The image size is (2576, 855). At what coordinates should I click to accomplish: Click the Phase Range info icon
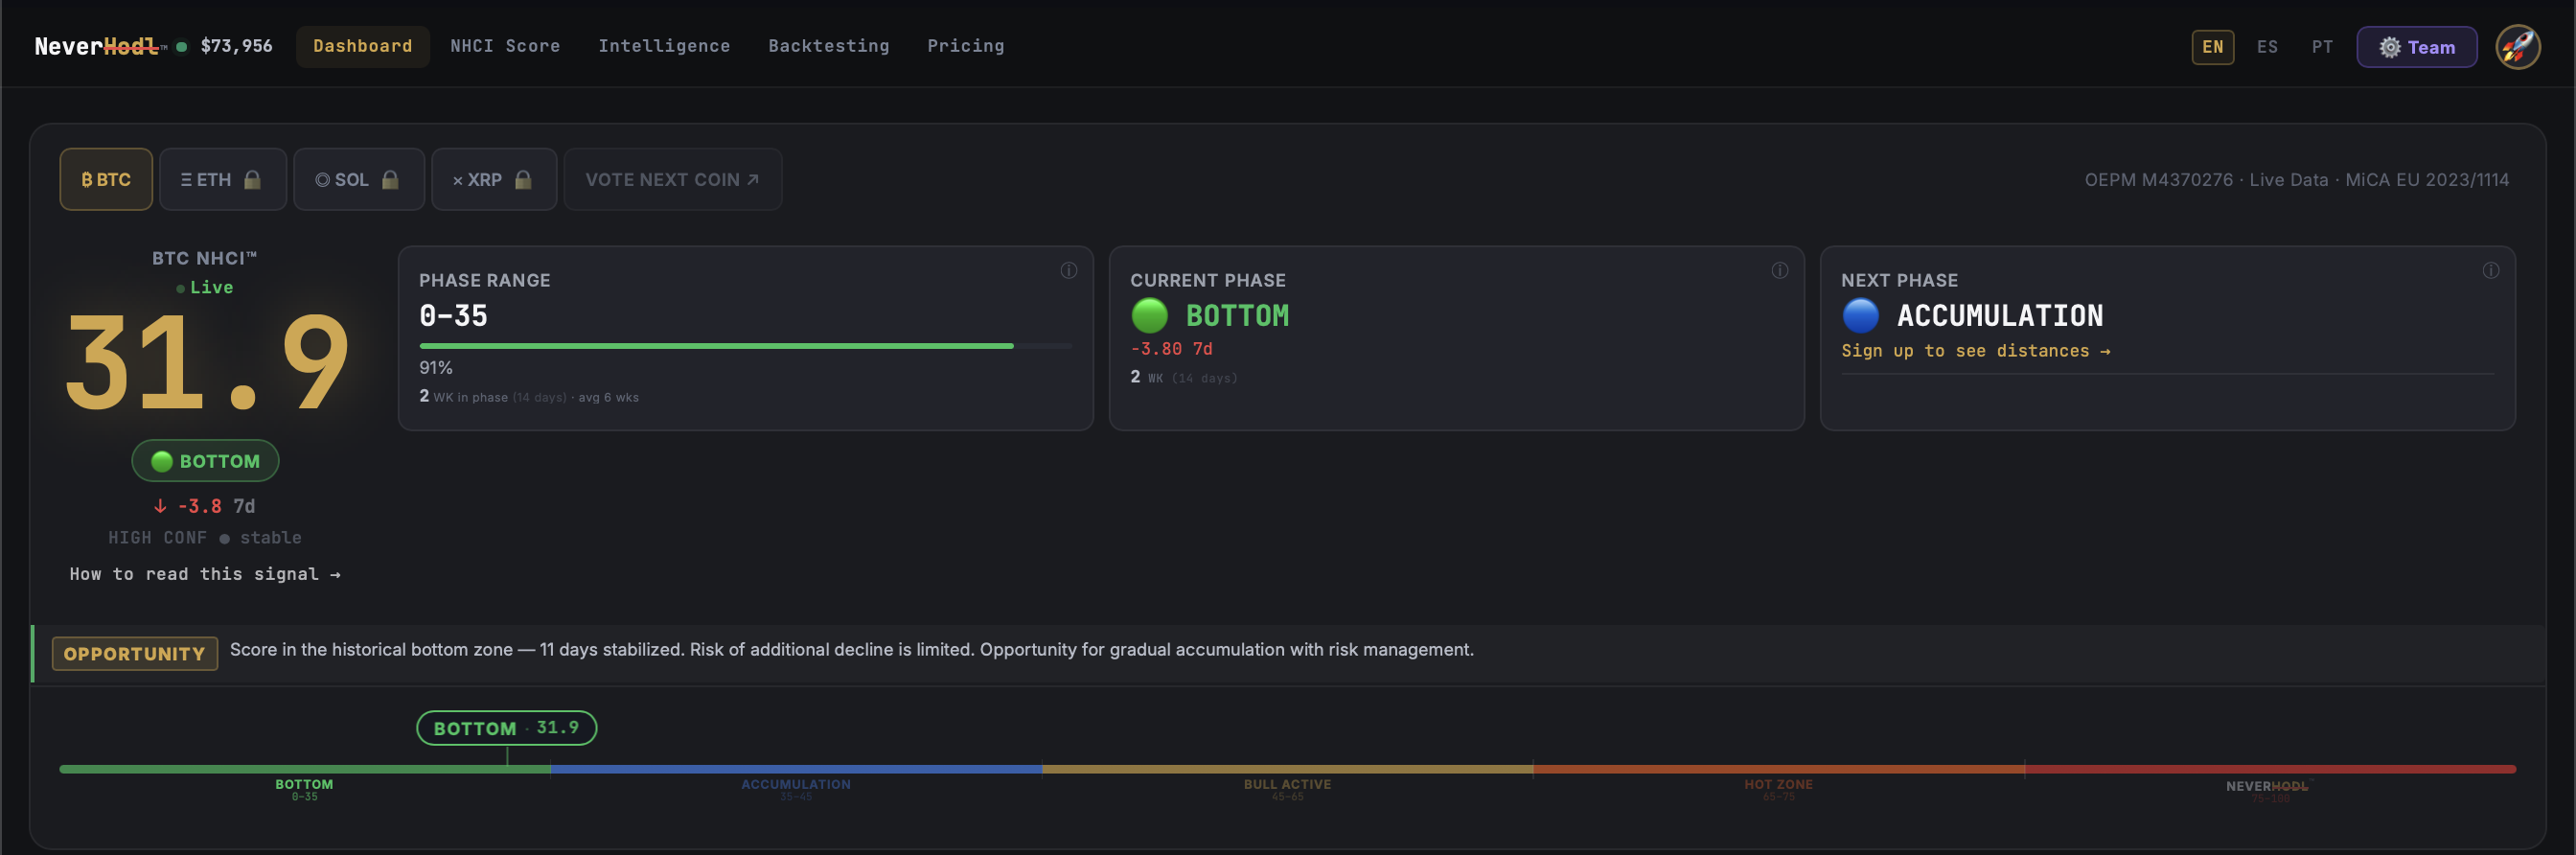pyautogui.click(x=1068, y=270)
